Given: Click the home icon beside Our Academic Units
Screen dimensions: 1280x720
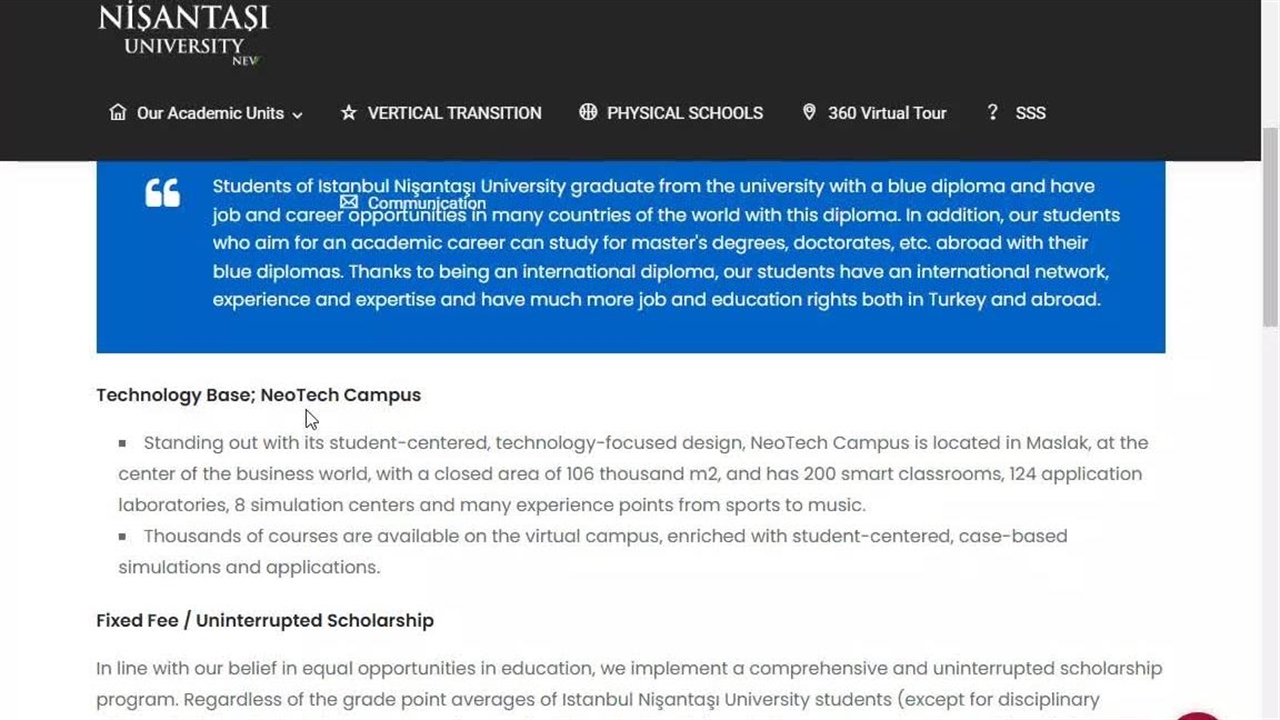Looking at the screenshot, I should [118, 113].
